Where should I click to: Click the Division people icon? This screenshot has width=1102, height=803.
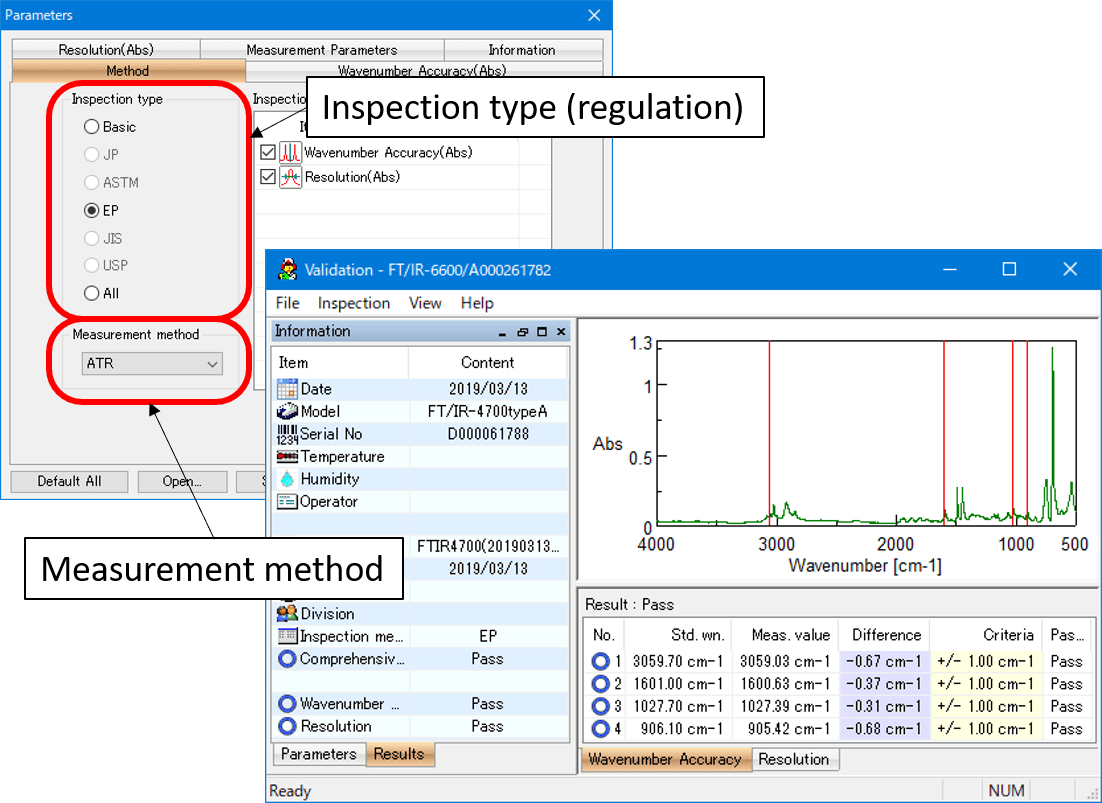287,613
